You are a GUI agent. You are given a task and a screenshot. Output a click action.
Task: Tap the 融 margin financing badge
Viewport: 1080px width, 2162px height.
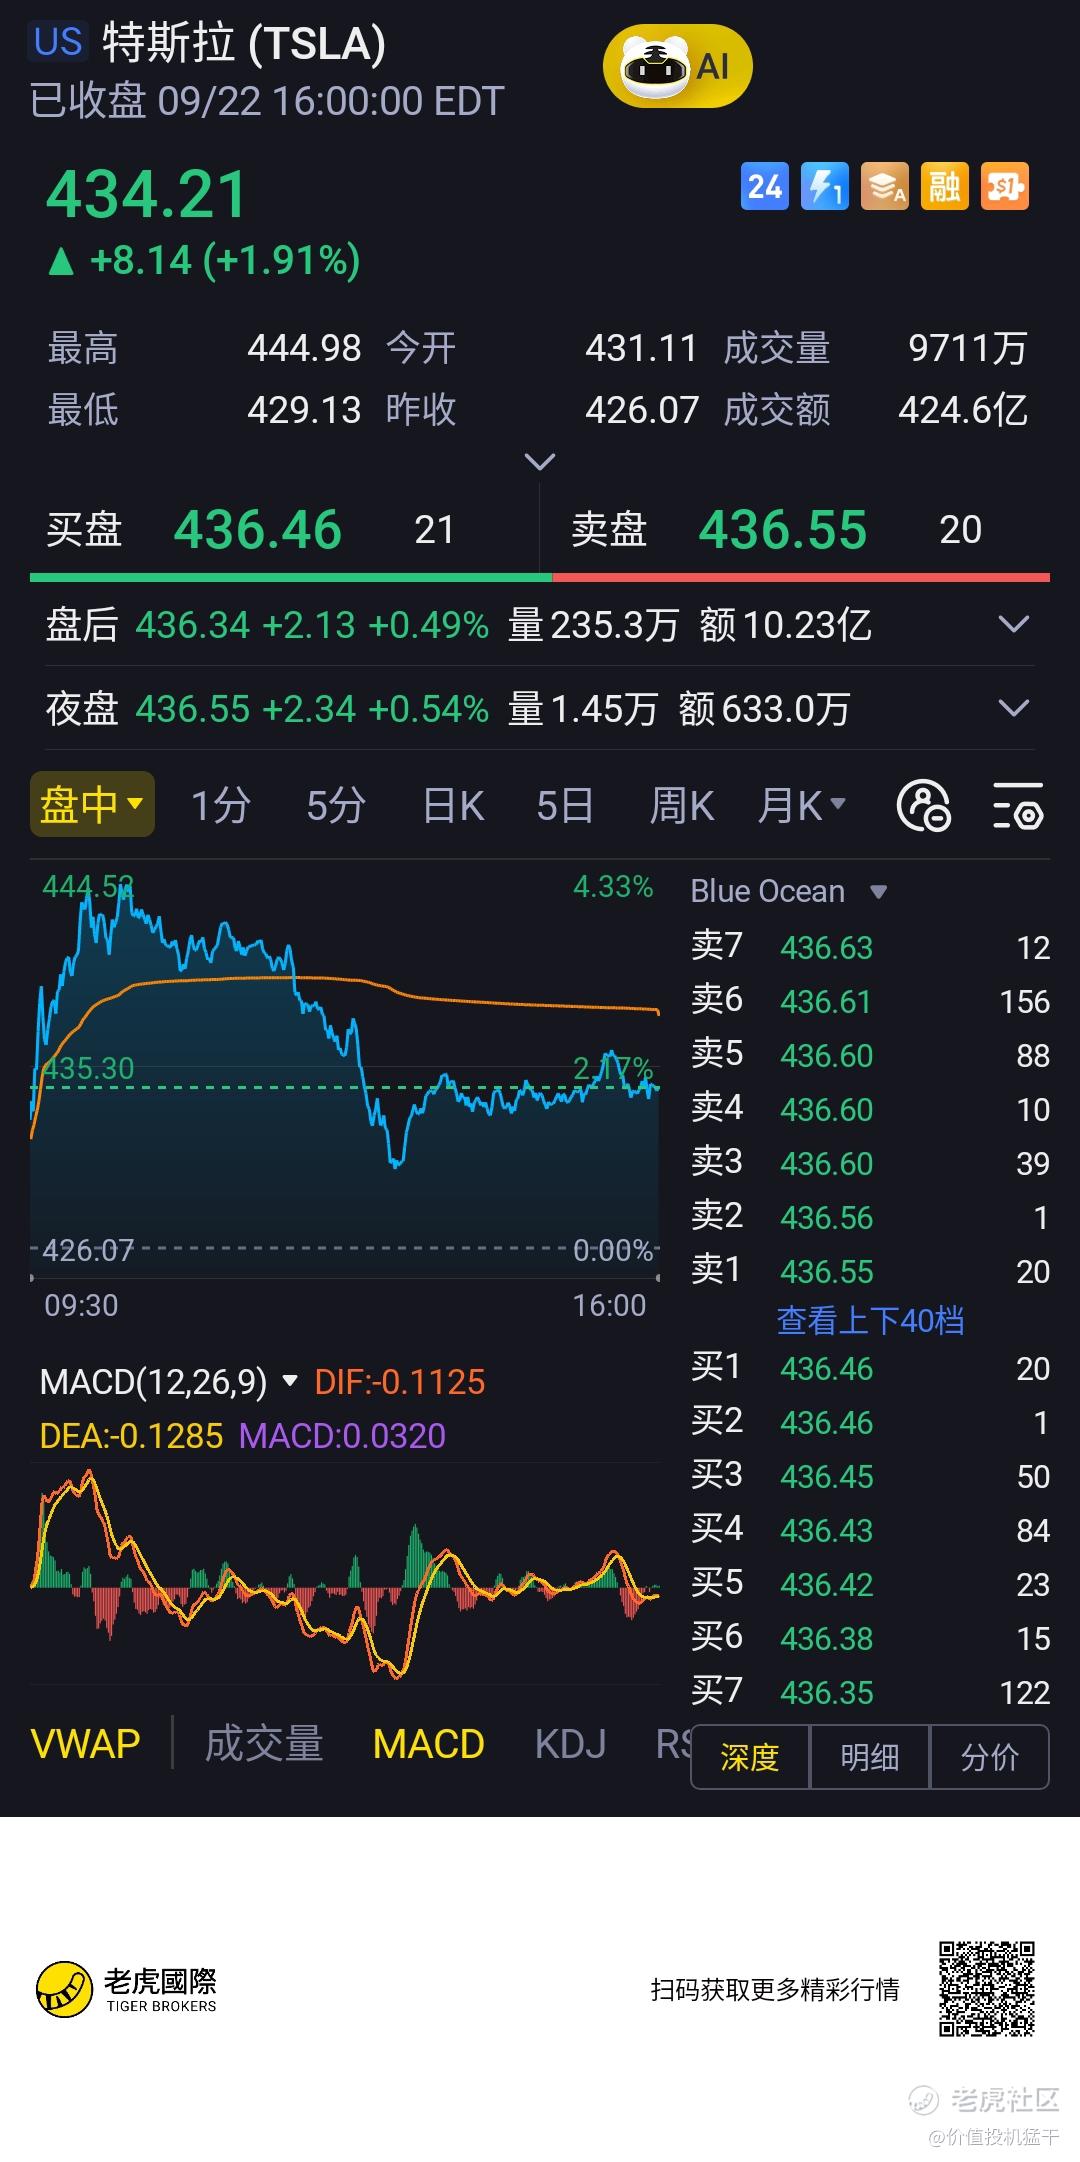944,186
